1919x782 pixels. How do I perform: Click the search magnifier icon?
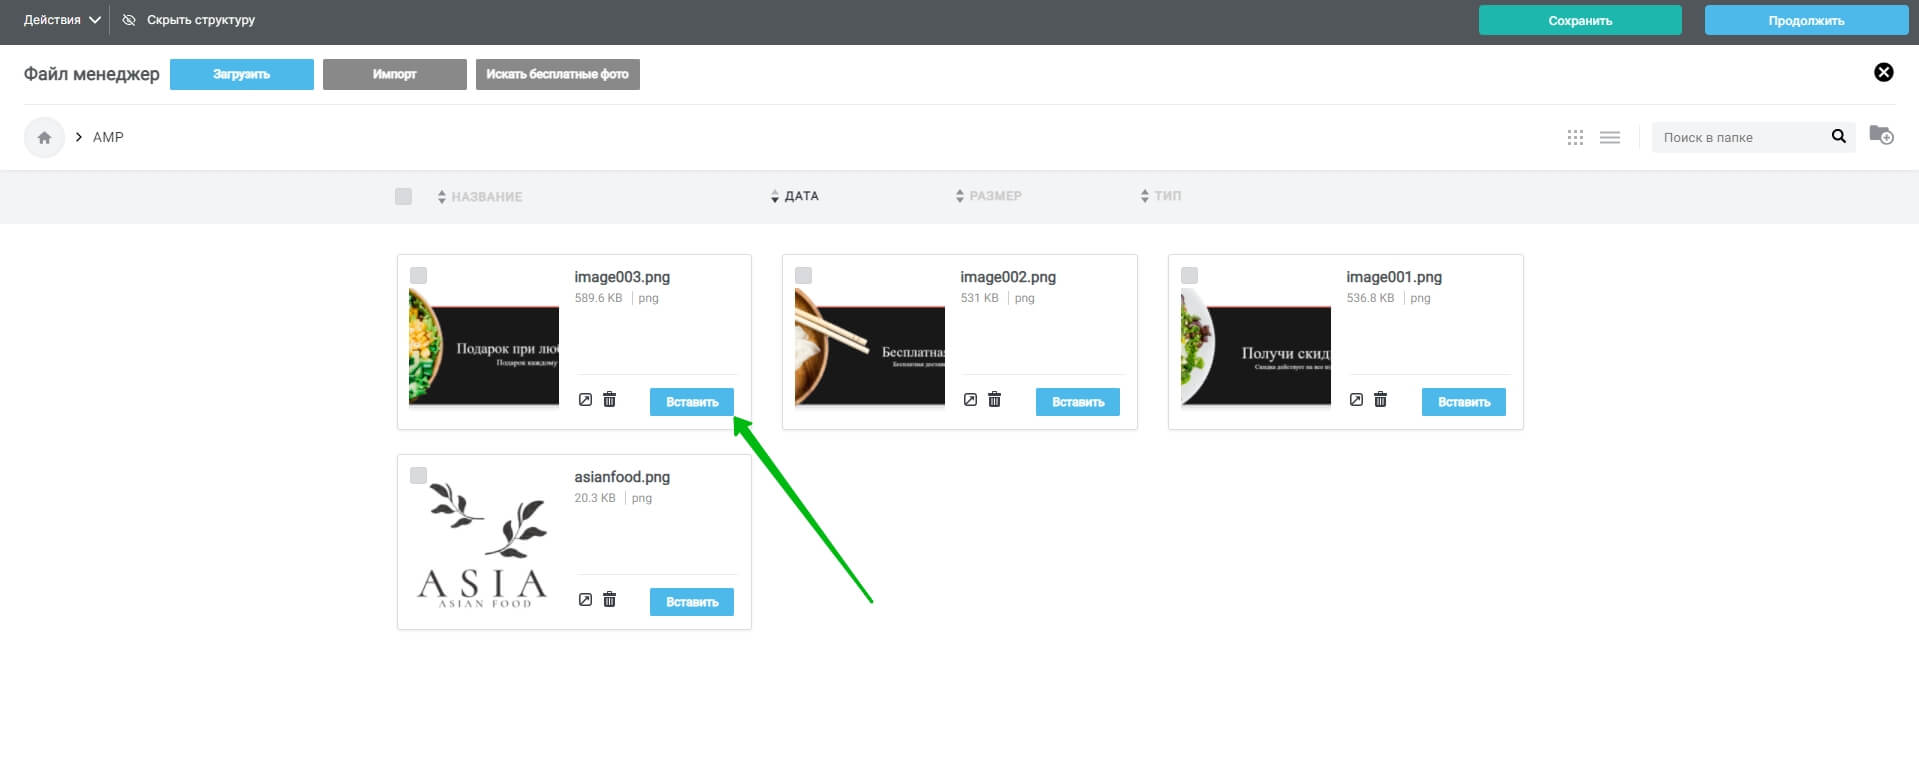point(1838,137)
